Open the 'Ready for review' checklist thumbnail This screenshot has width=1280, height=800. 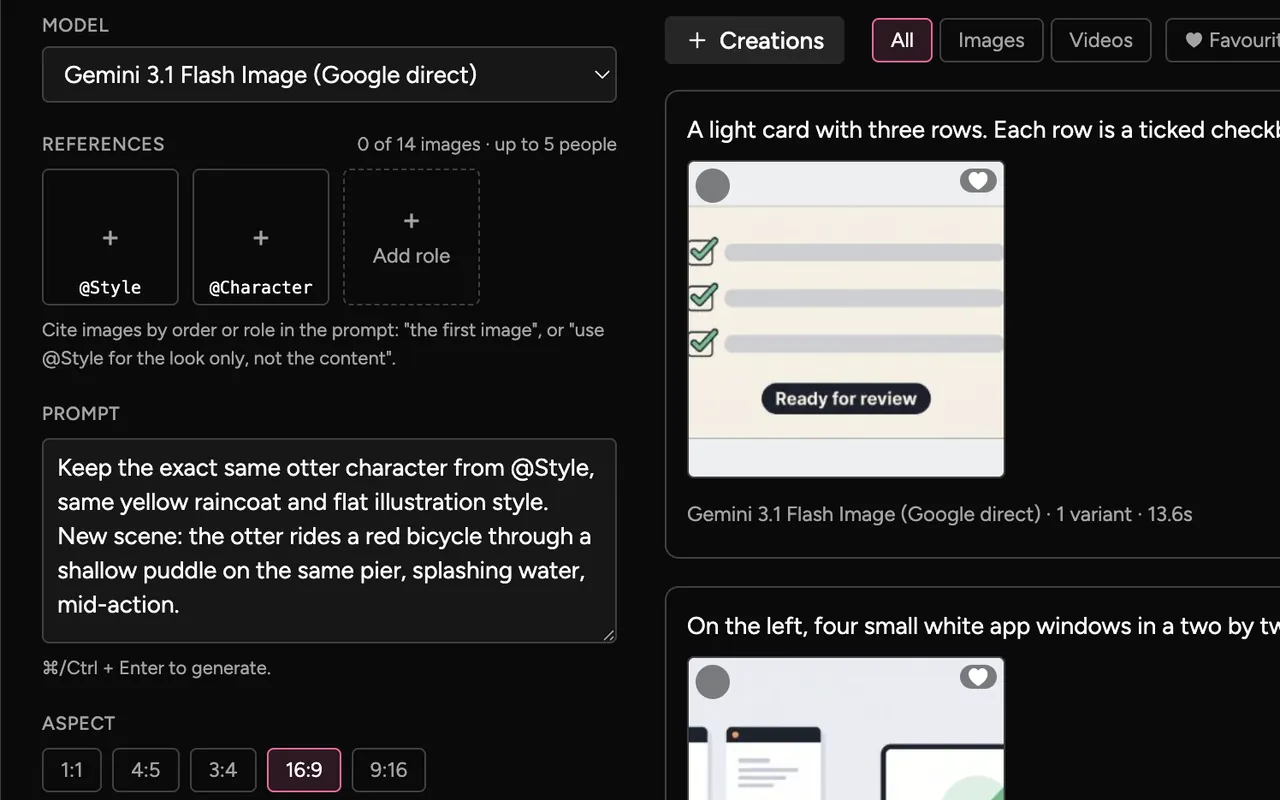click(846, 319)
